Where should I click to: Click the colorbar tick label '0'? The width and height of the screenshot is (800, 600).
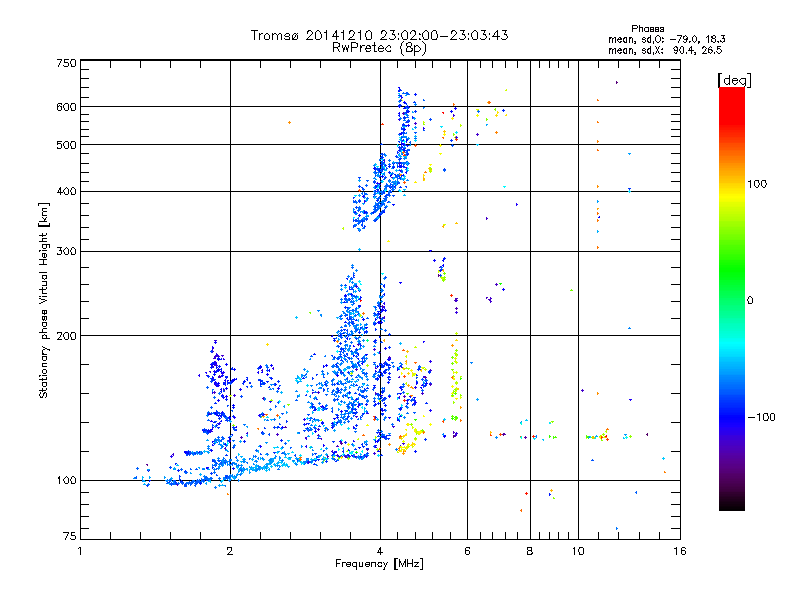(750, 300)
